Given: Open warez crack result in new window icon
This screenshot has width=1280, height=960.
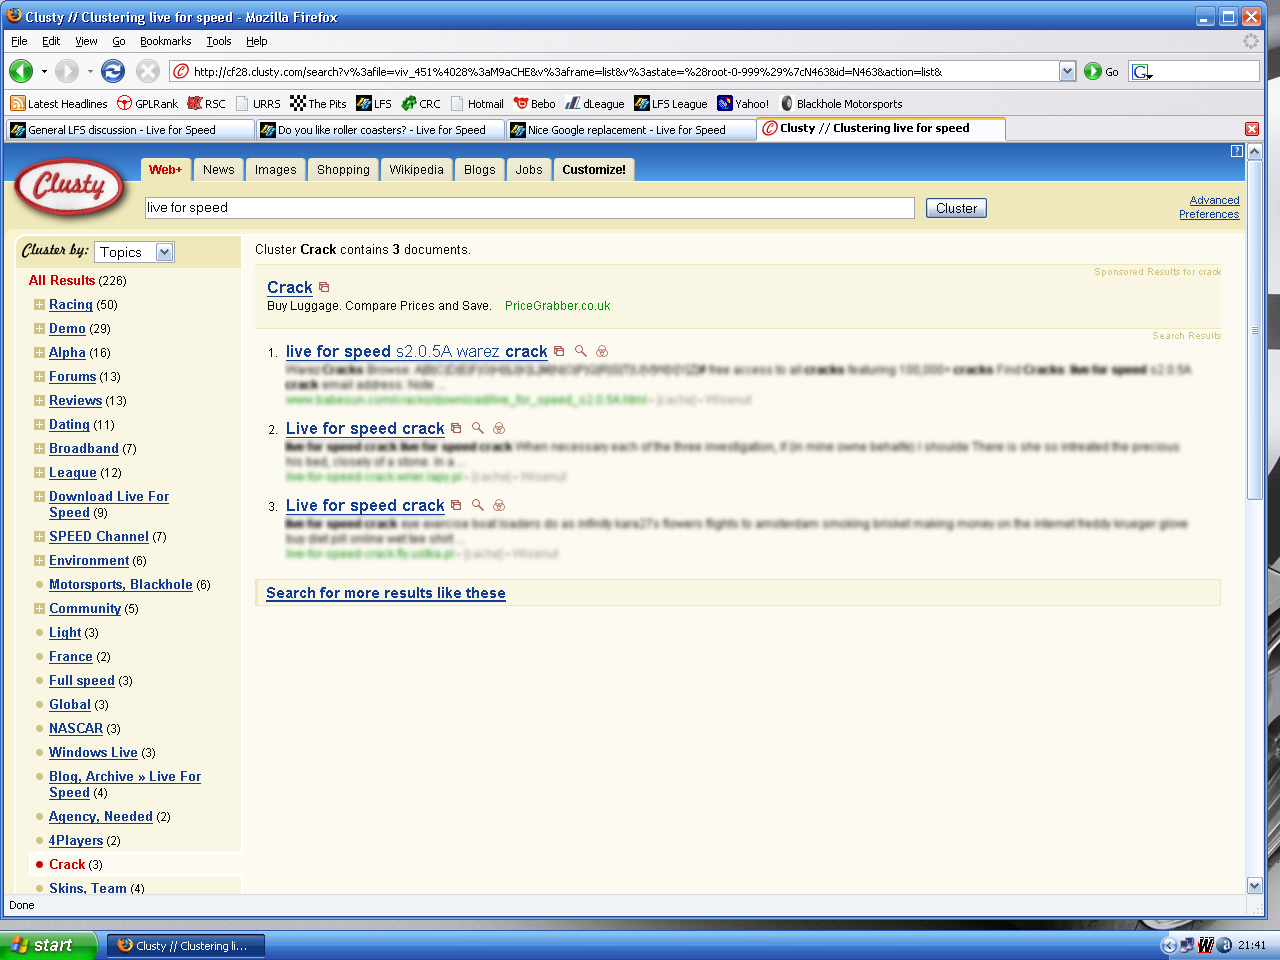Looking at the screenshot, I should click(x=559, y=352).
